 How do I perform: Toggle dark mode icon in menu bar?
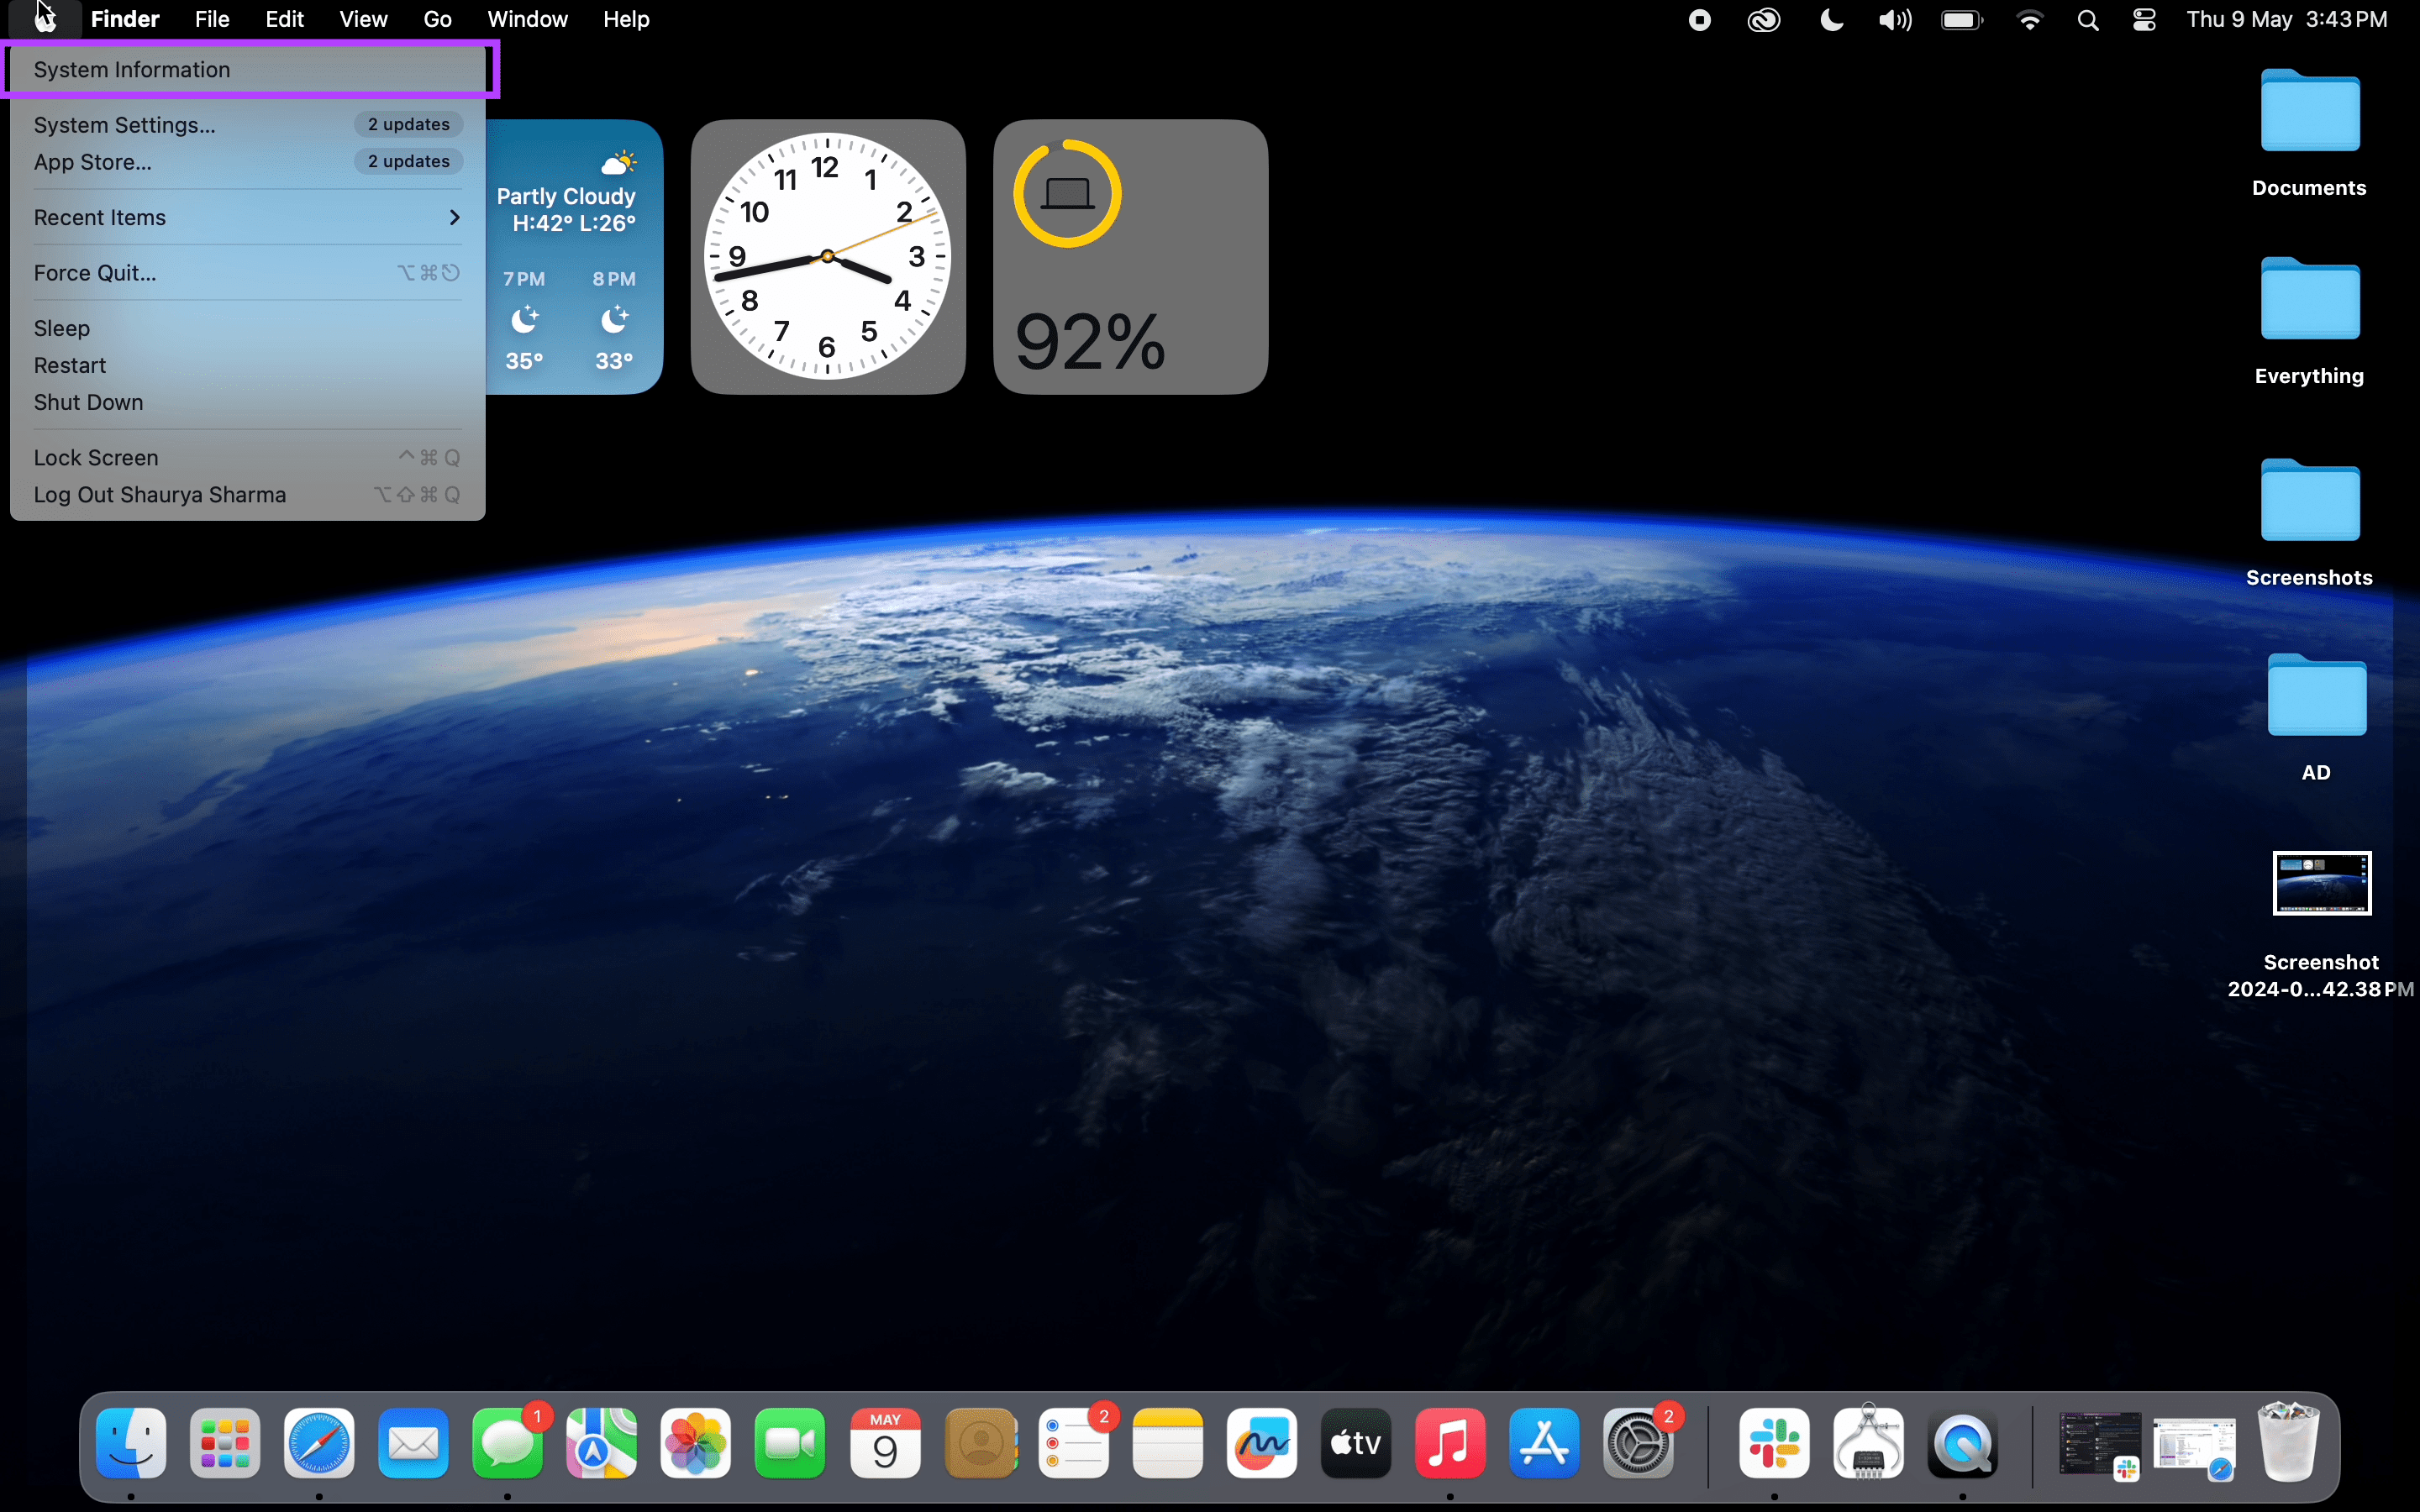1831,21
